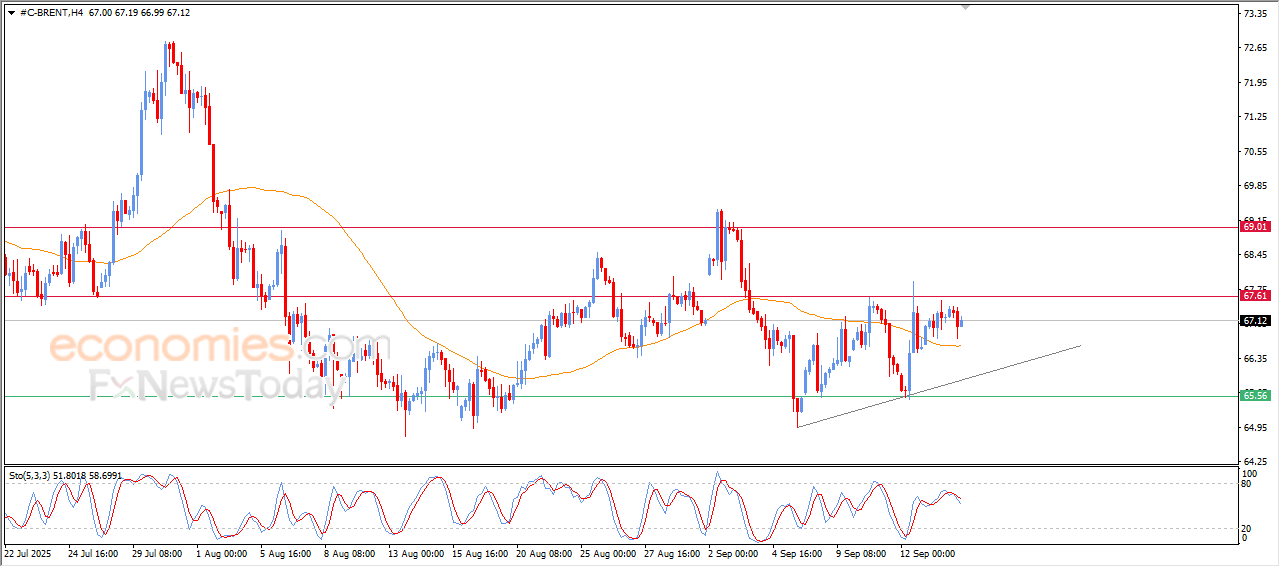Select the red 69.01 price label

tap(1255, 227)
